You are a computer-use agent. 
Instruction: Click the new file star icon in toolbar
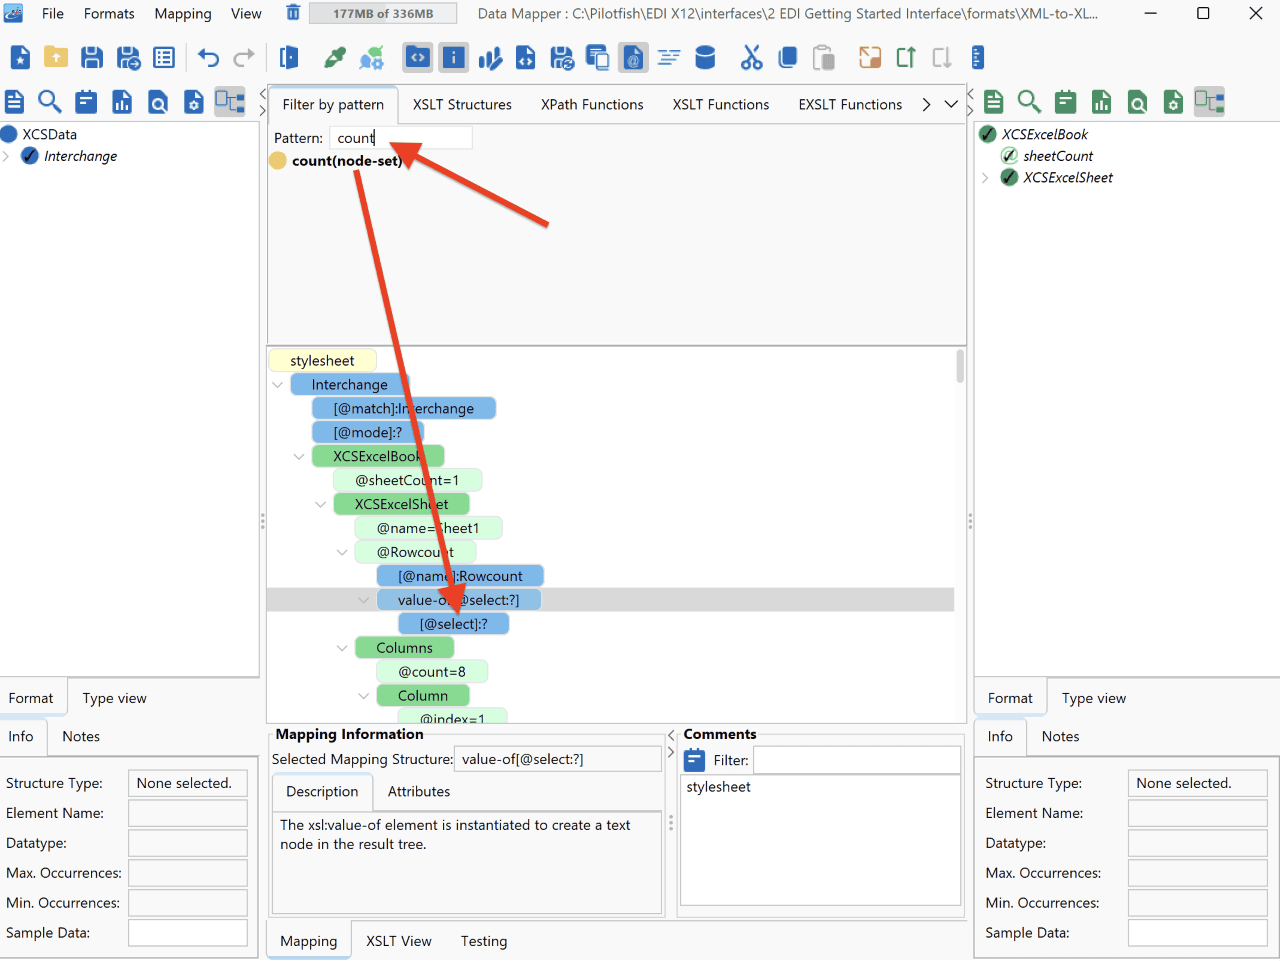click(20, 58)
